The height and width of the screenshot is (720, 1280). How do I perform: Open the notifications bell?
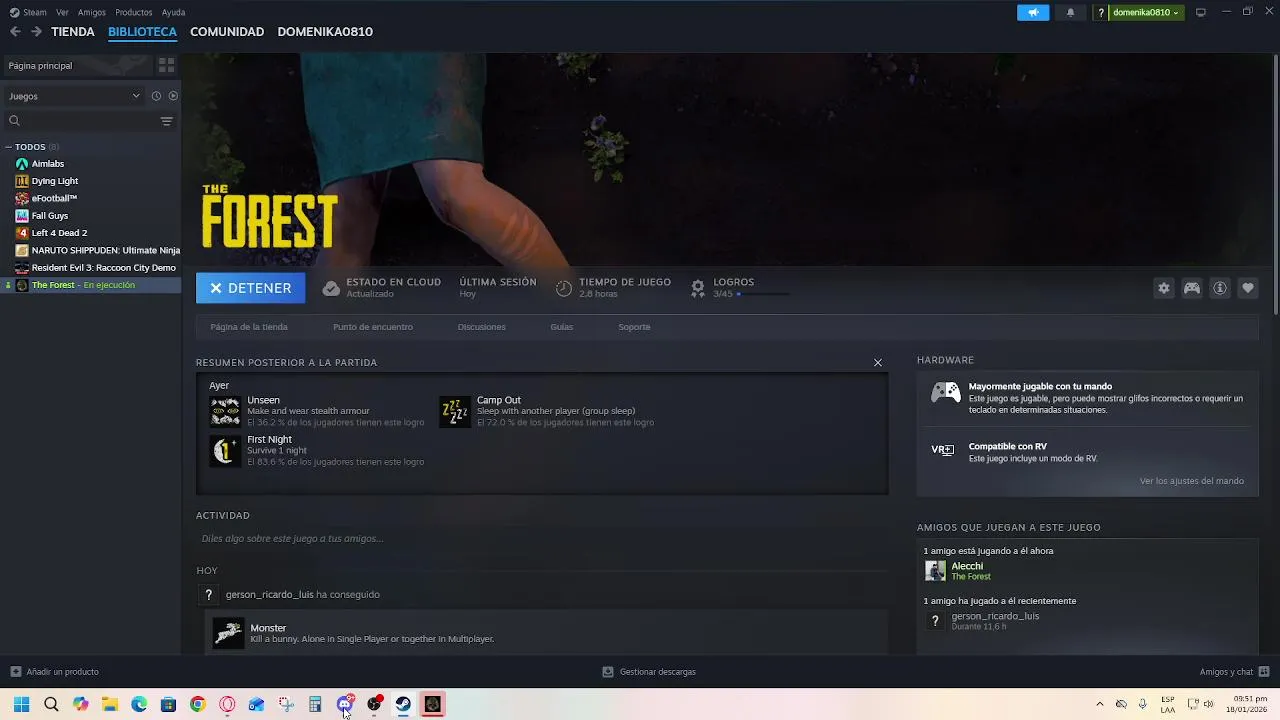(1070, 12)
